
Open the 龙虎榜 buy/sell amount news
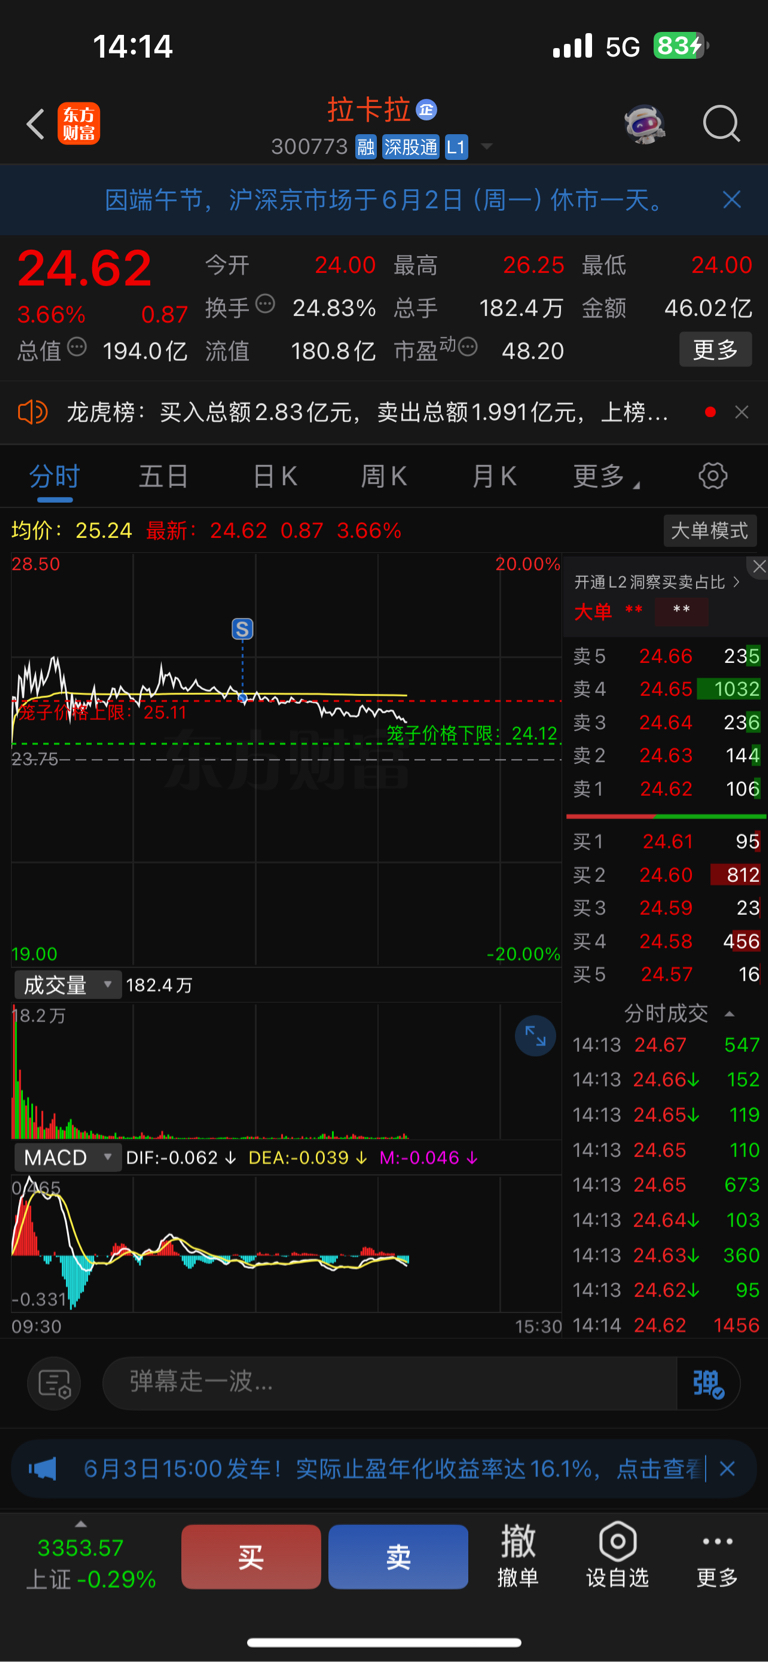(x=367, y=412)
